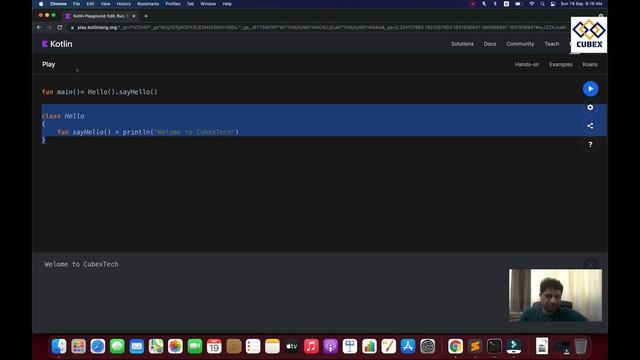Click the Kotlin logo
640x360 pixels.
pyautogui.click(x=57, y=44)
